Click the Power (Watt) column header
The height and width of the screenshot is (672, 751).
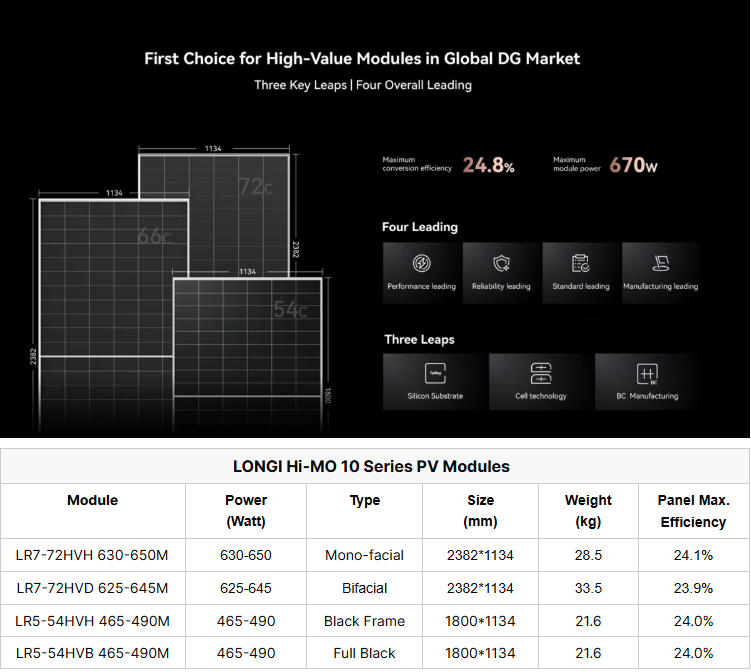point(246,511)
